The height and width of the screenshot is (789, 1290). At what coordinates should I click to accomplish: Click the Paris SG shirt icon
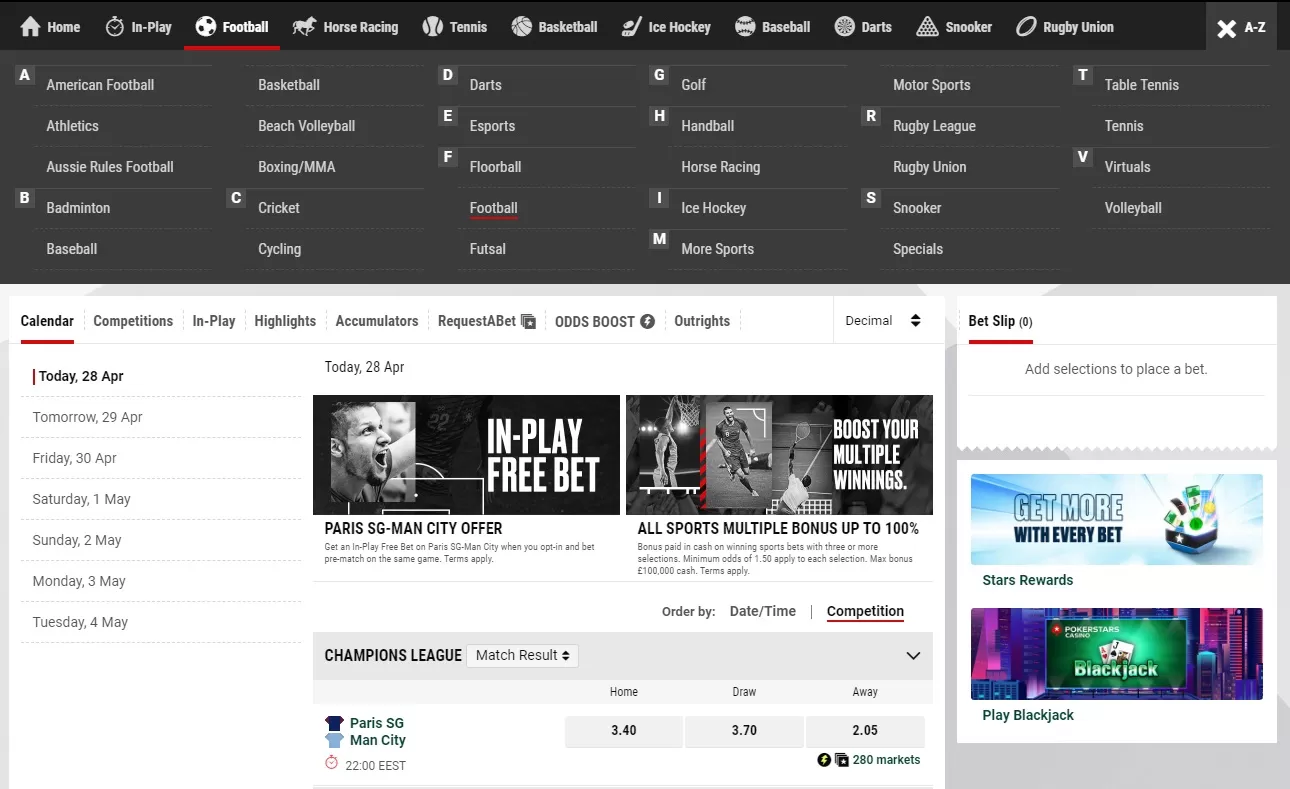tap(334, 723)
